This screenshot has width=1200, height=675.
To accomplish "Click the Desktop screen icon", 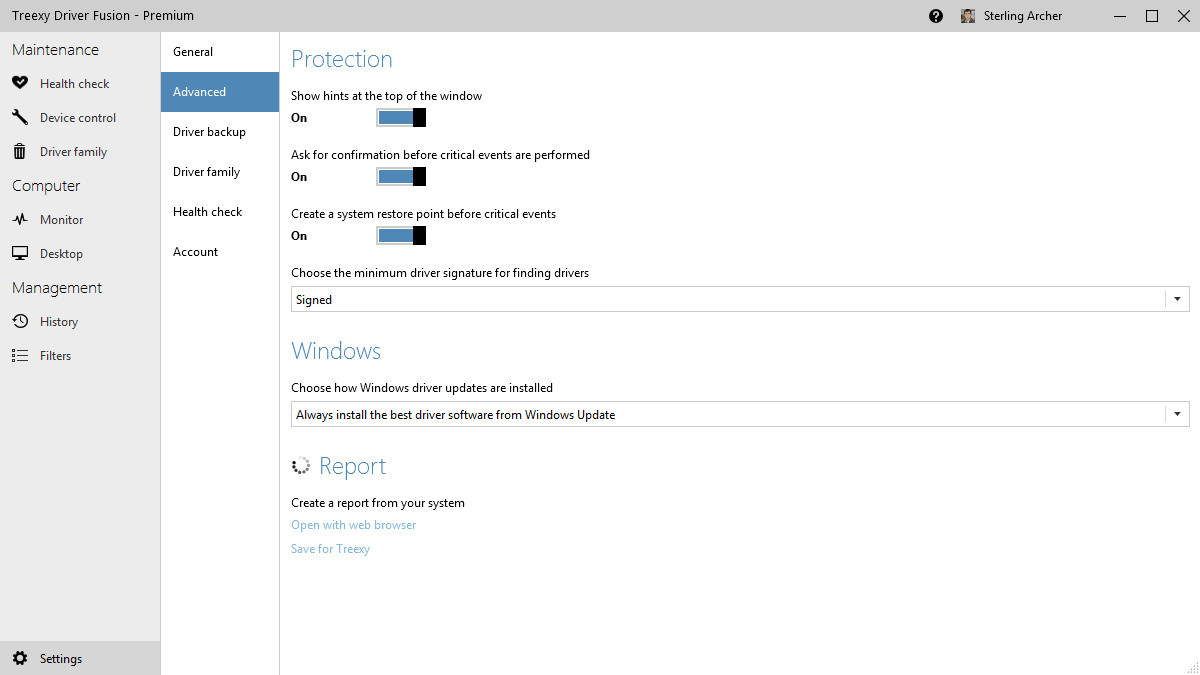I will [20, 253].
